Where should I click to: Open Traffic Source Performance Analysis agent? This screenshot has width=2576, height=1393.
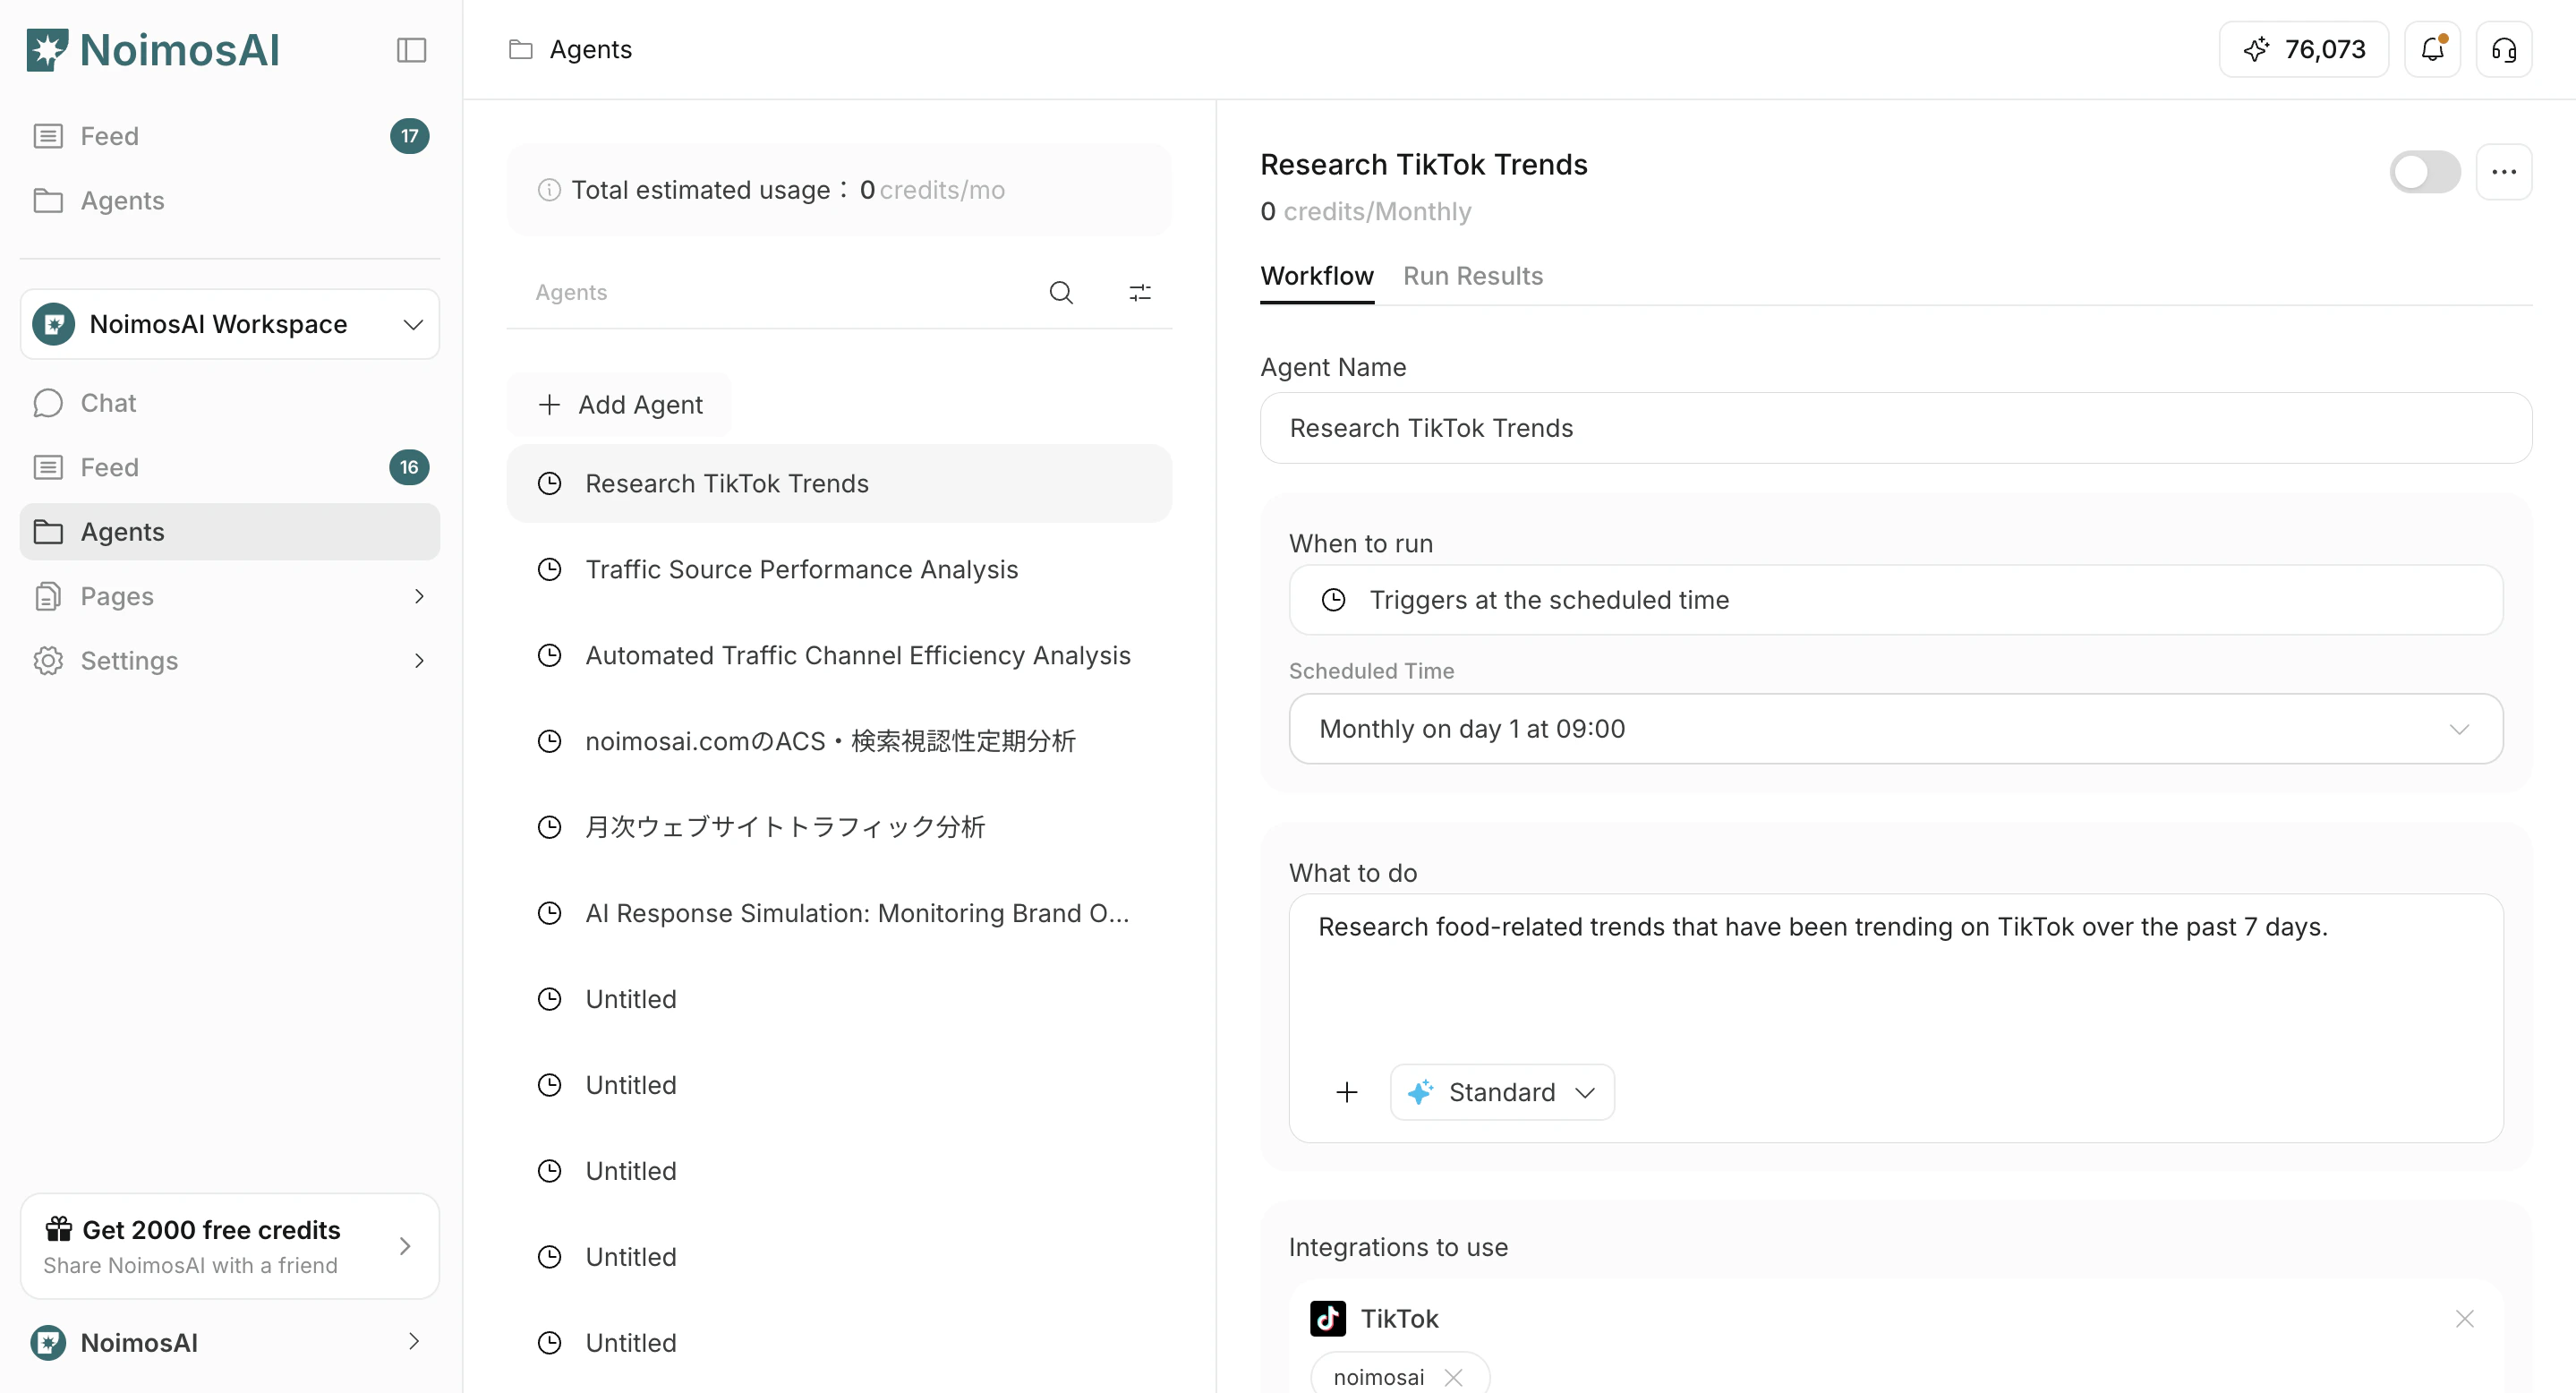coord(839,570)
